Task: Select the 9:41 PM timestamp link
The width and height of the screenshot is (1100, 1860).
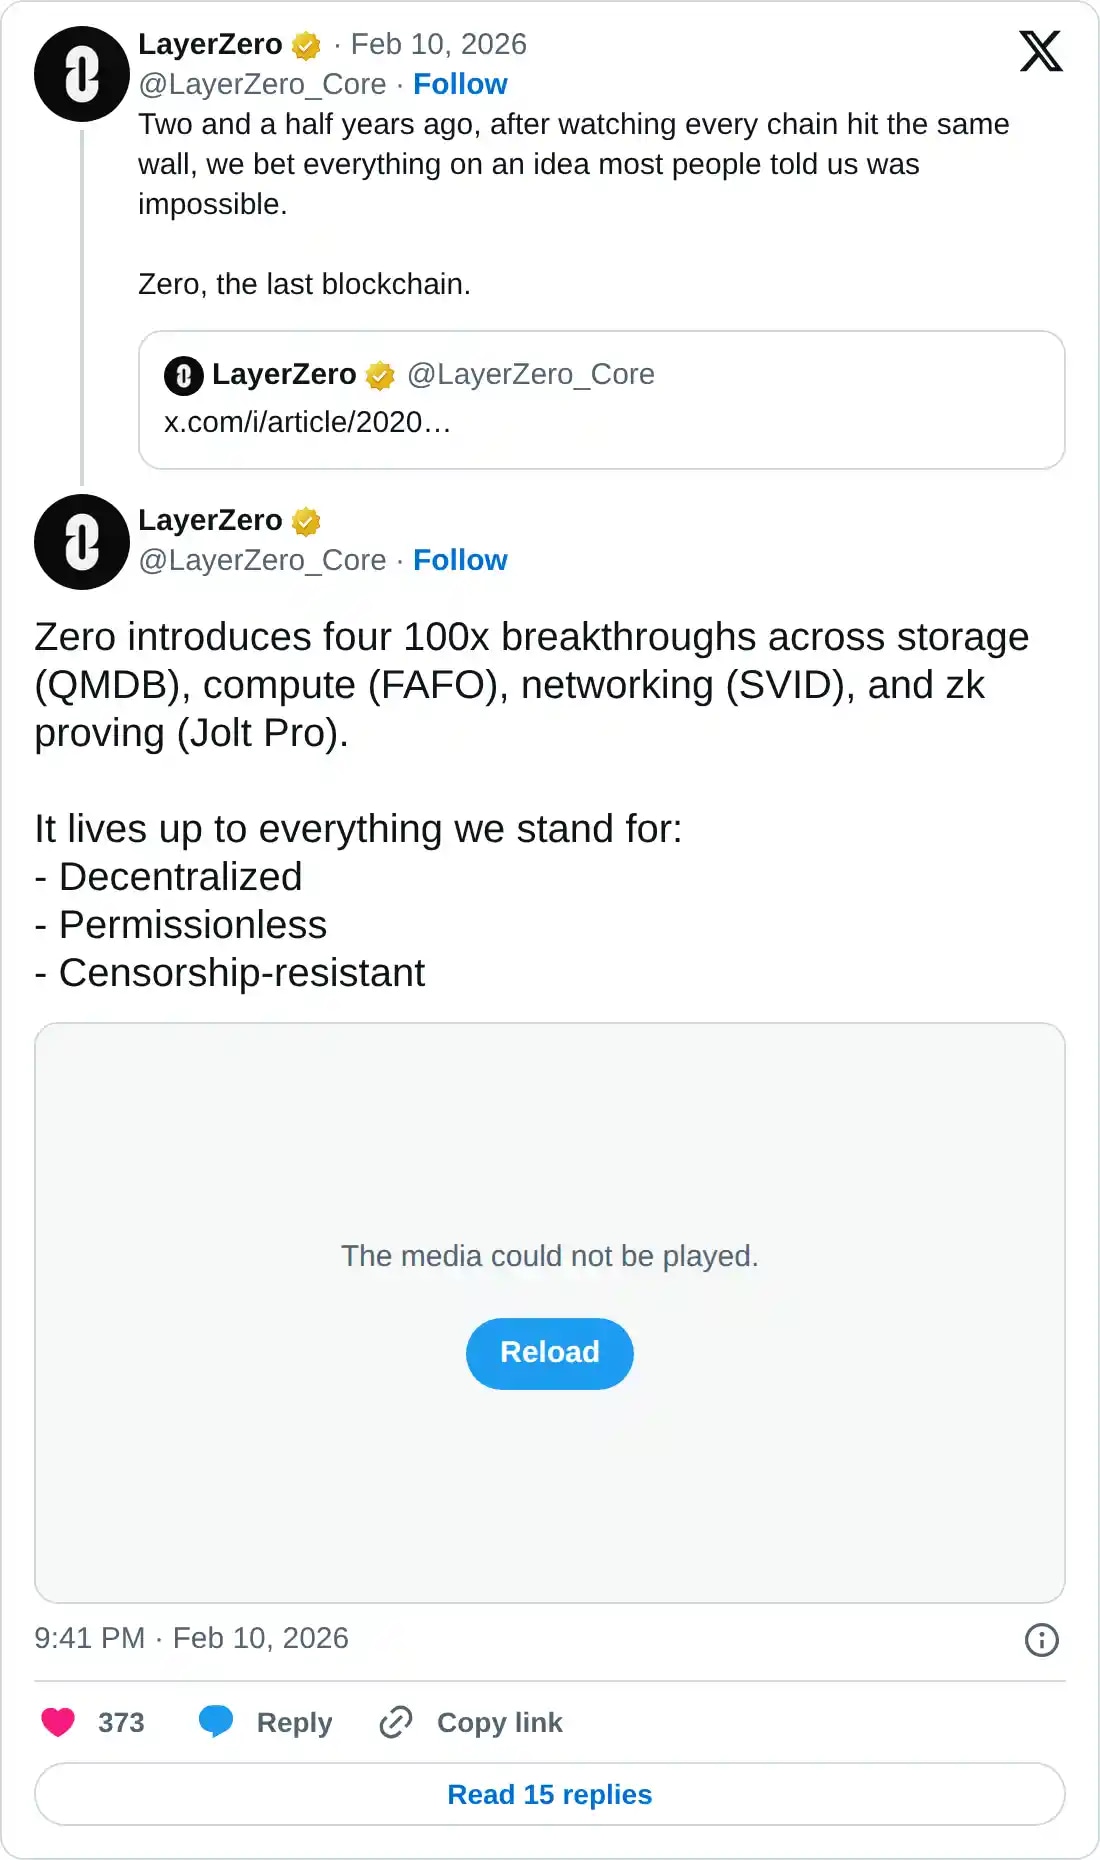Action: (x=92, y=1639)
